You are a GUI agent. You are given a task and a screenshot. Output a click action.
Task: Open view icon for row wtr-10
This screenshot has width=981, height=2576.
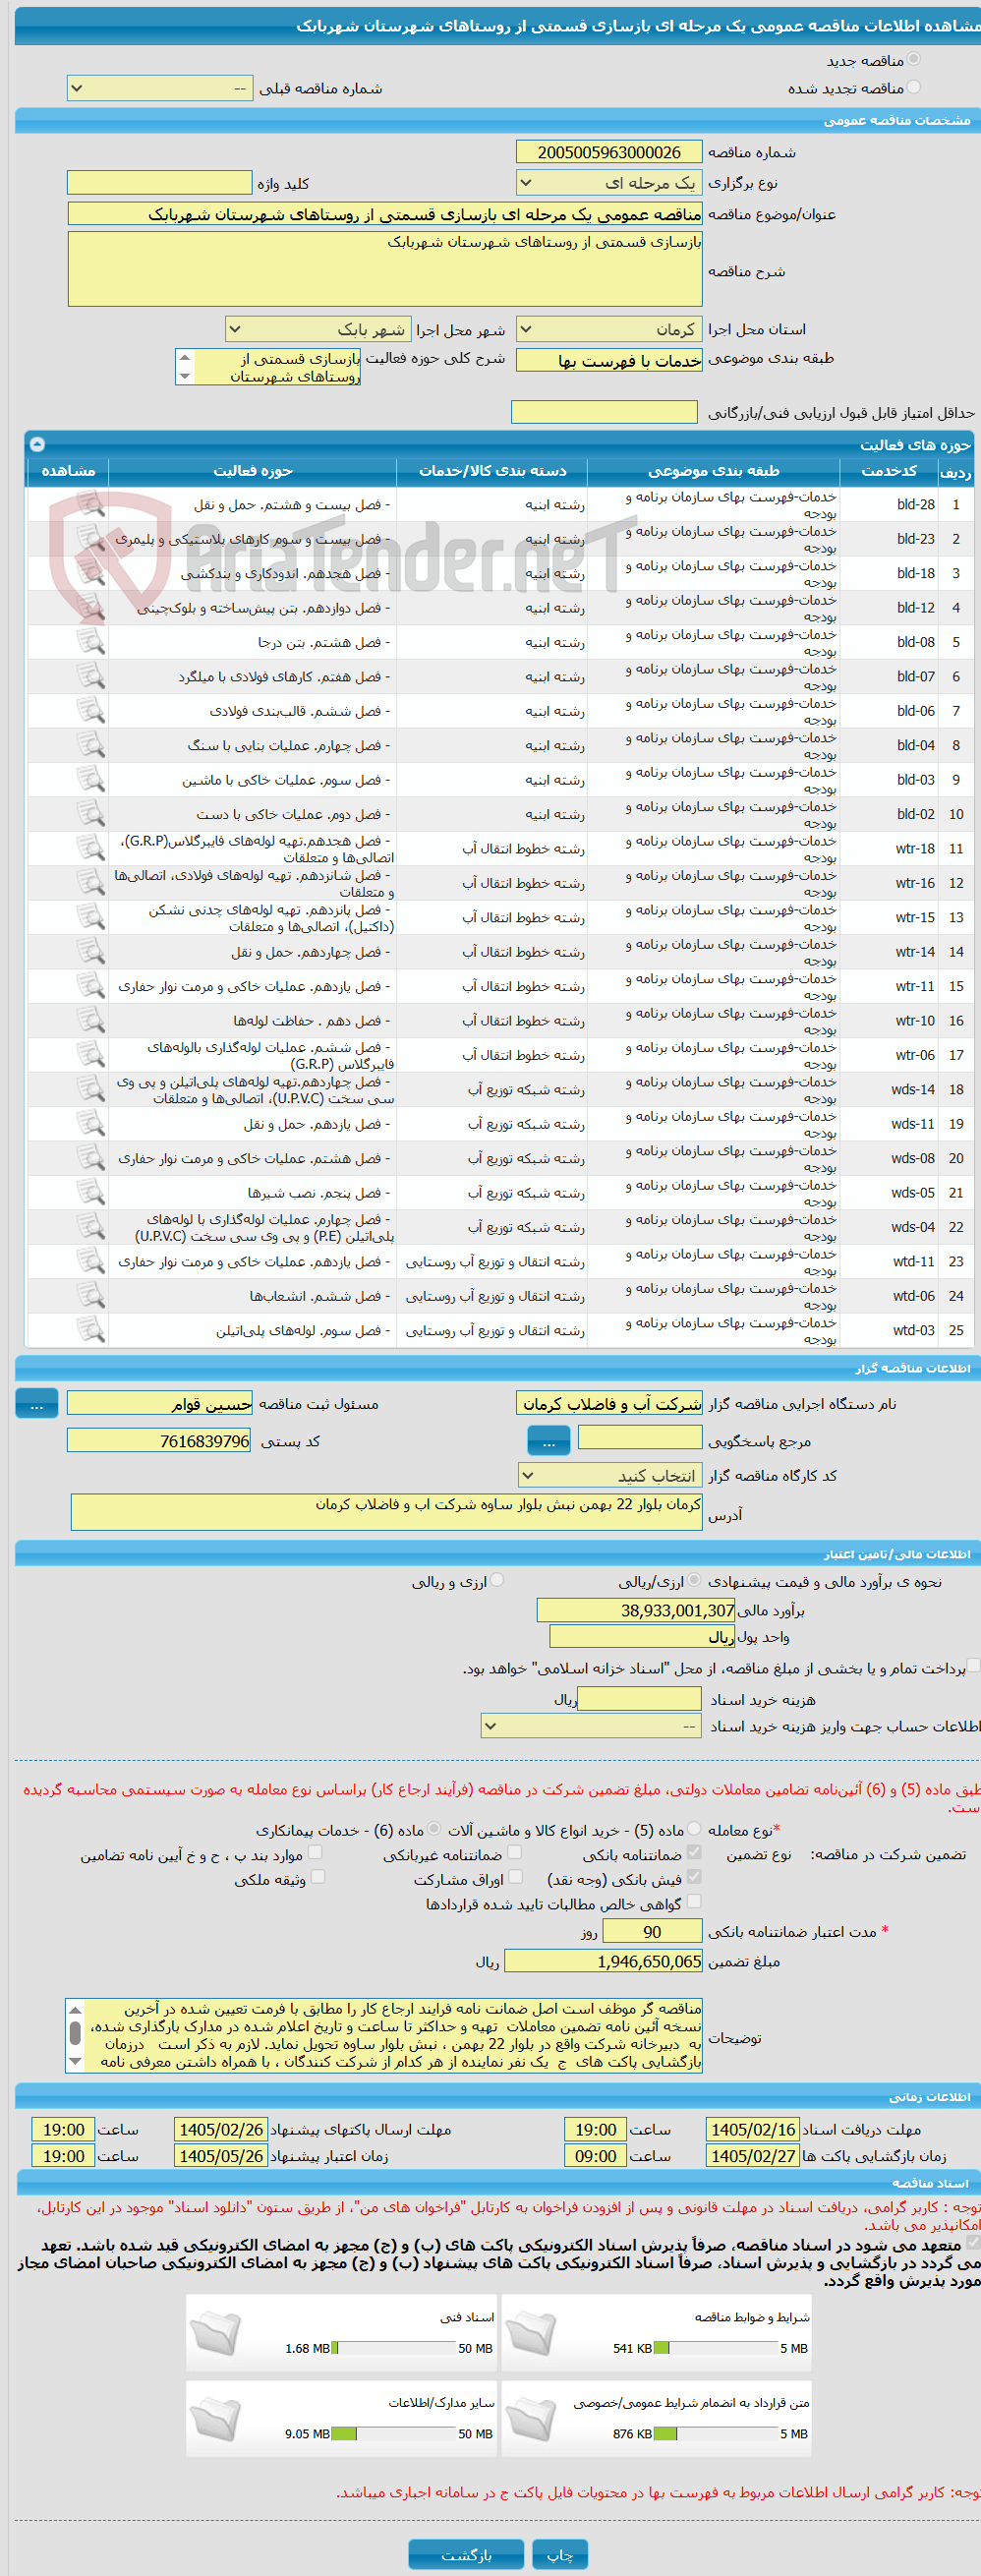point(91,1020)
